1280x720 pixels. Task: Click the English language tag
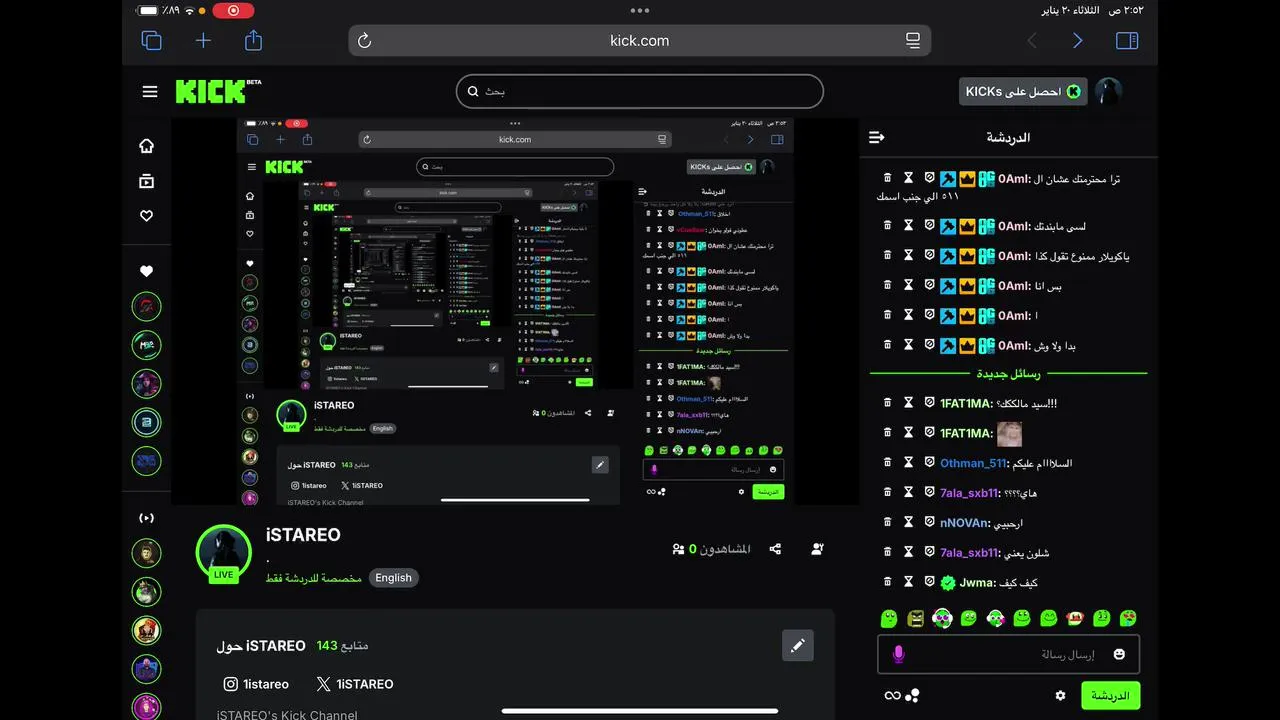(x=393, y=578)
